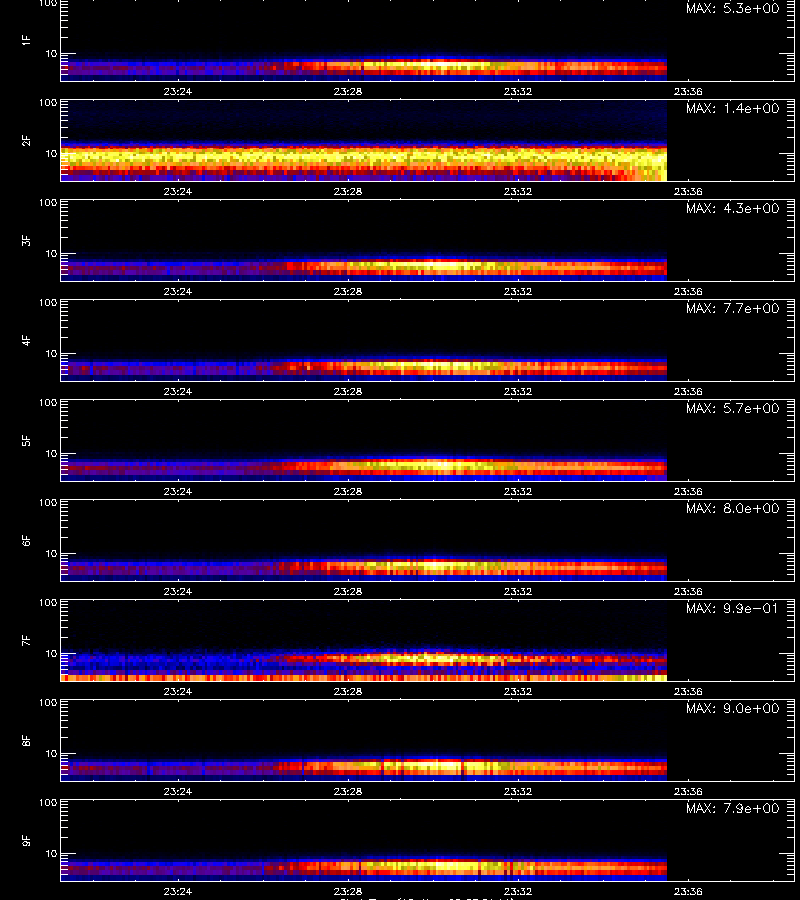Select the "MAX: 8.0e+00" annotation
This screenshot has width=800, height=900.
coord(732,508)
